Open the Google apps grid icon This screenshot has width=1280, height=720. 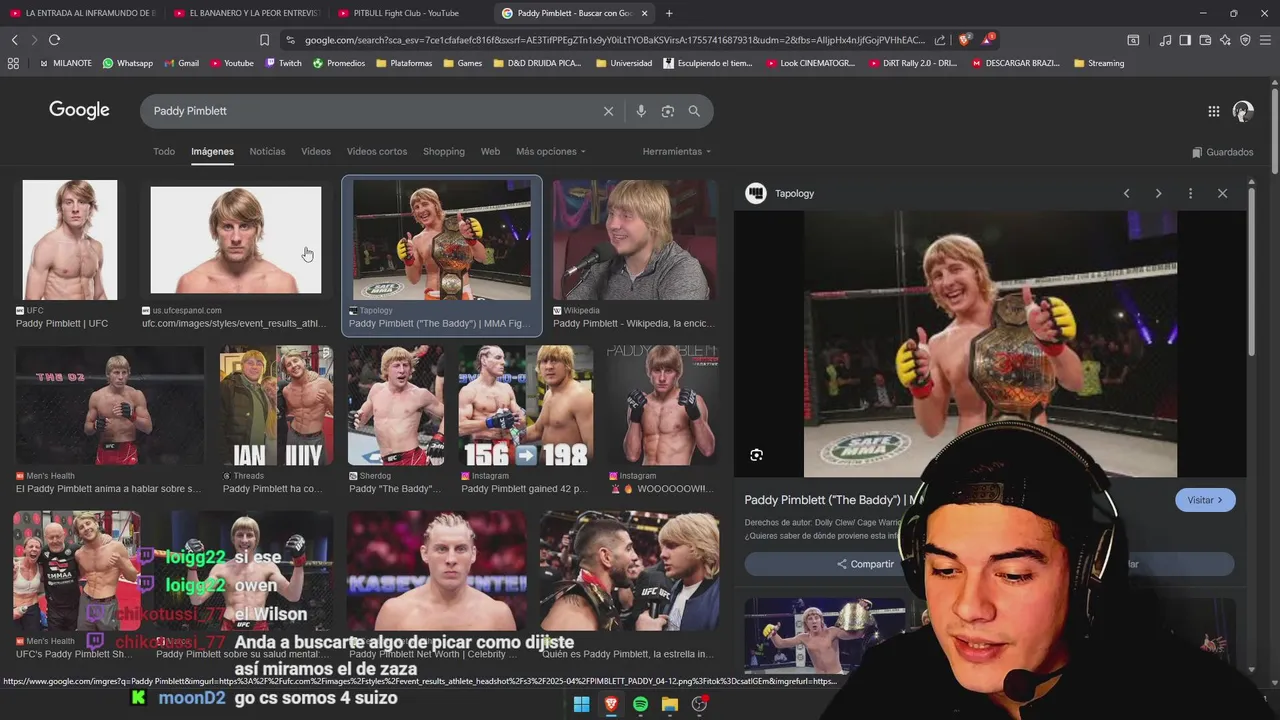coord(1213,111)
